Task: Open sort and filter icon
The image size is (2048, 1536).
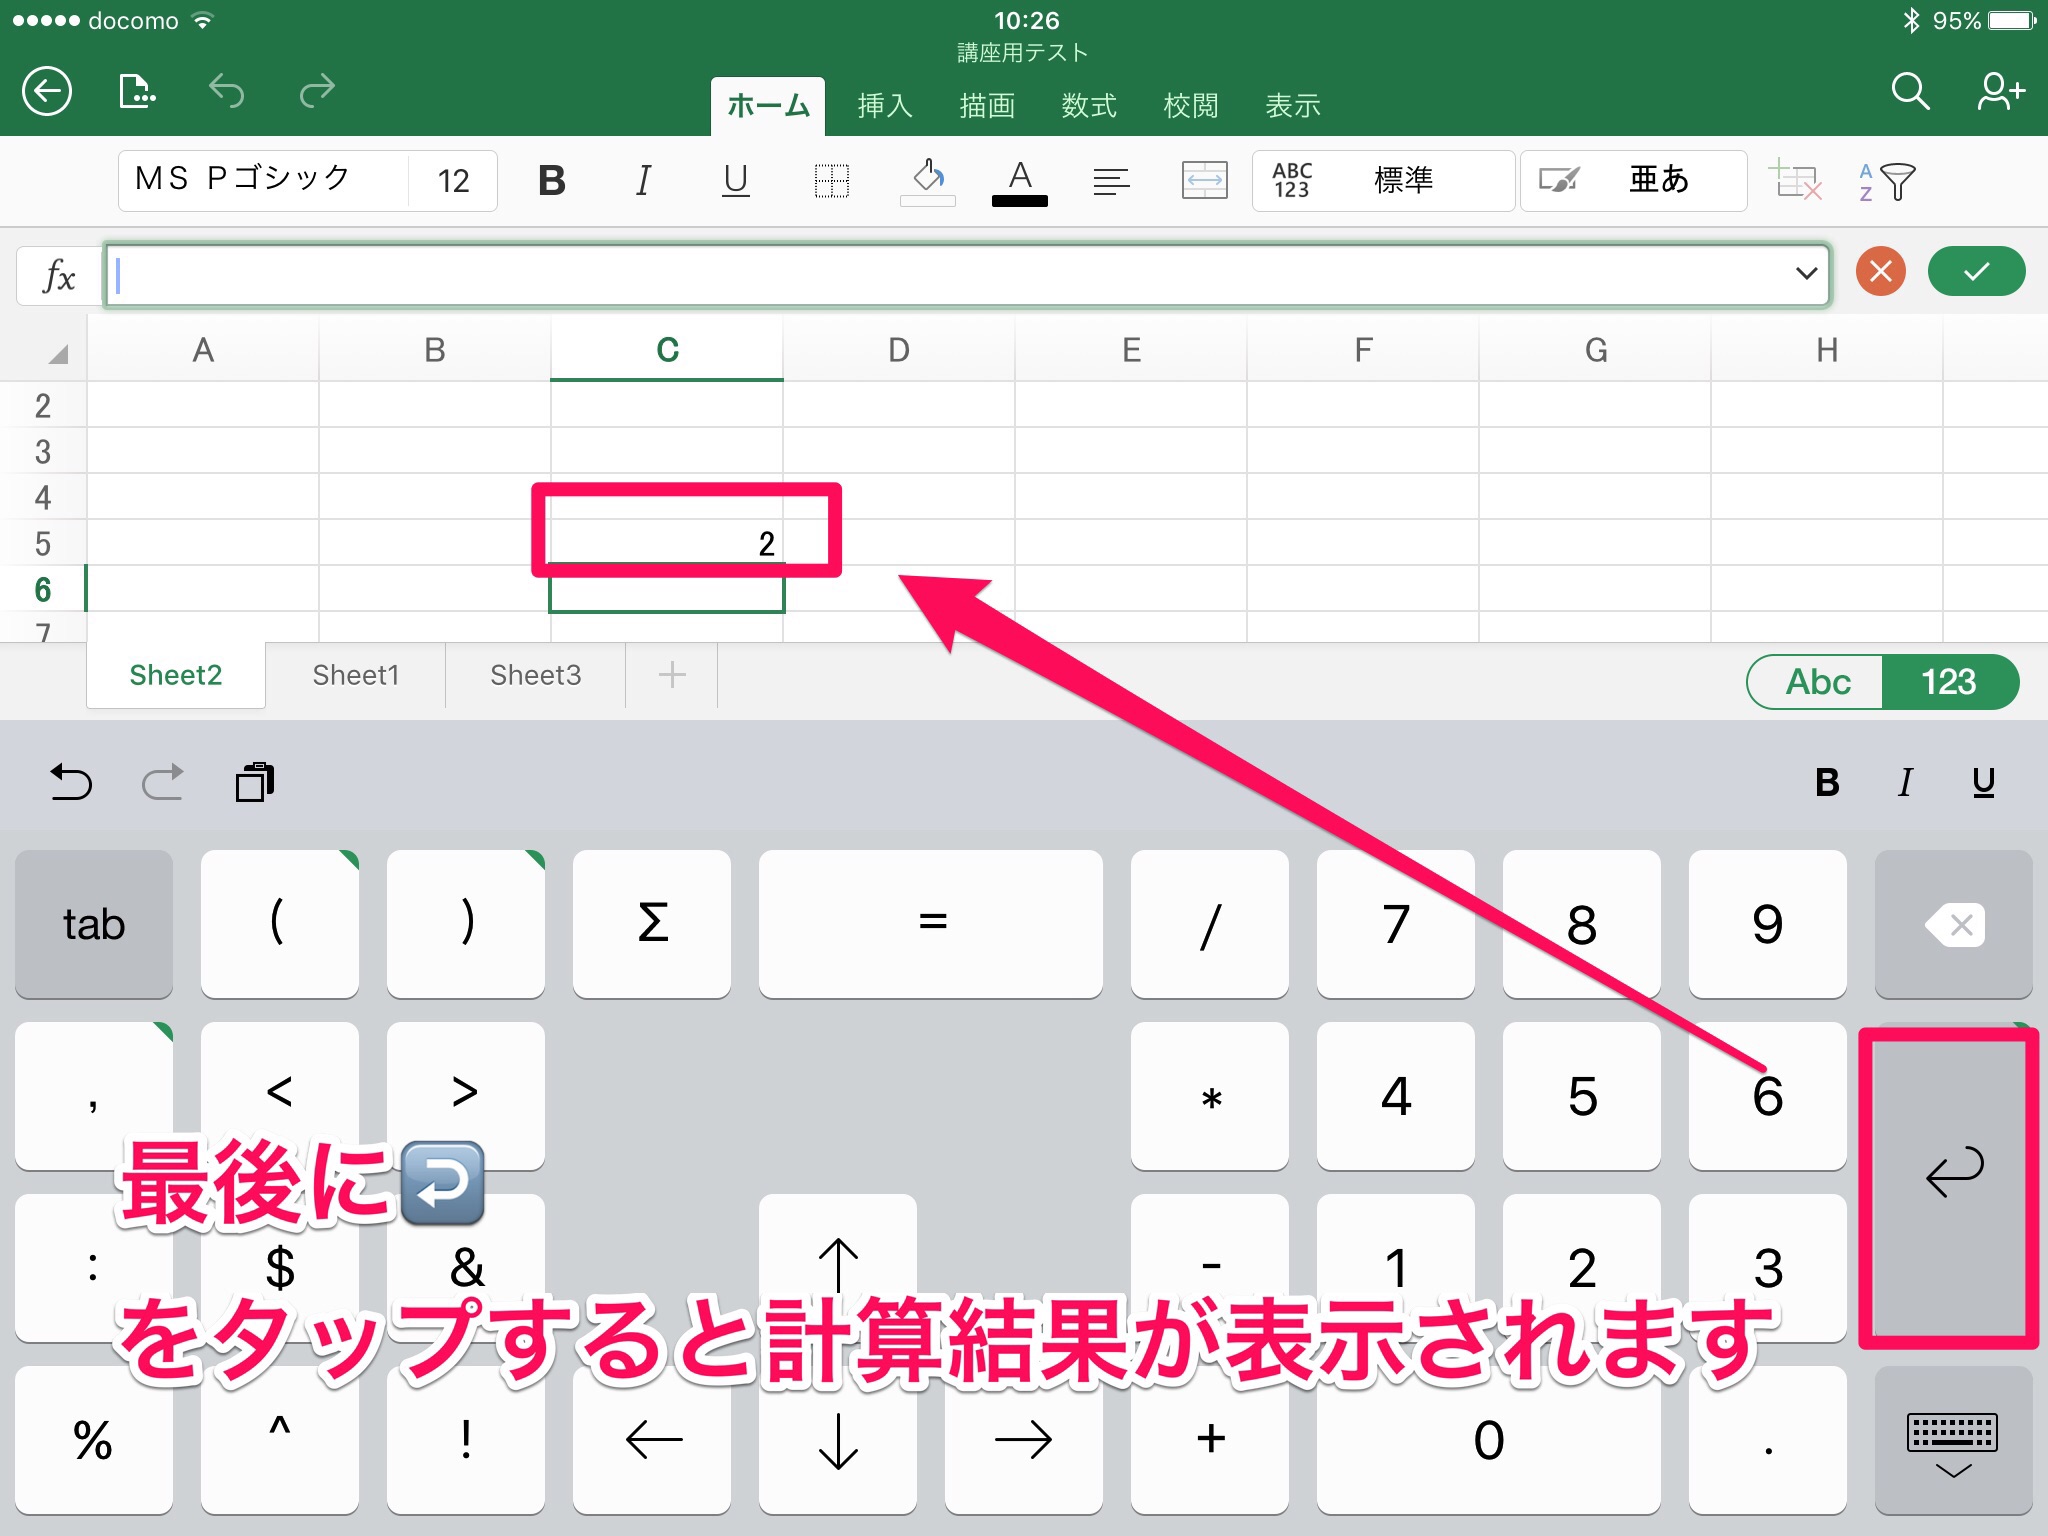Action: (1887, 182)
